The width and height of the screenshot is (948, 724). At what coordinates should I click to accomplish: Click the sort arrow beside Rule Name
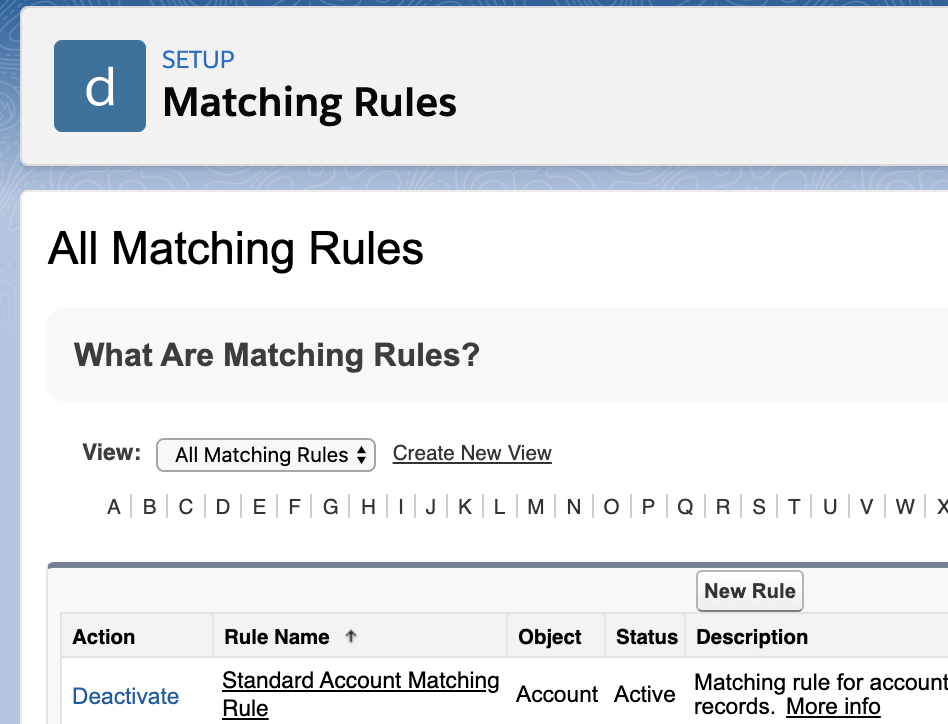[x=351, y=636]
